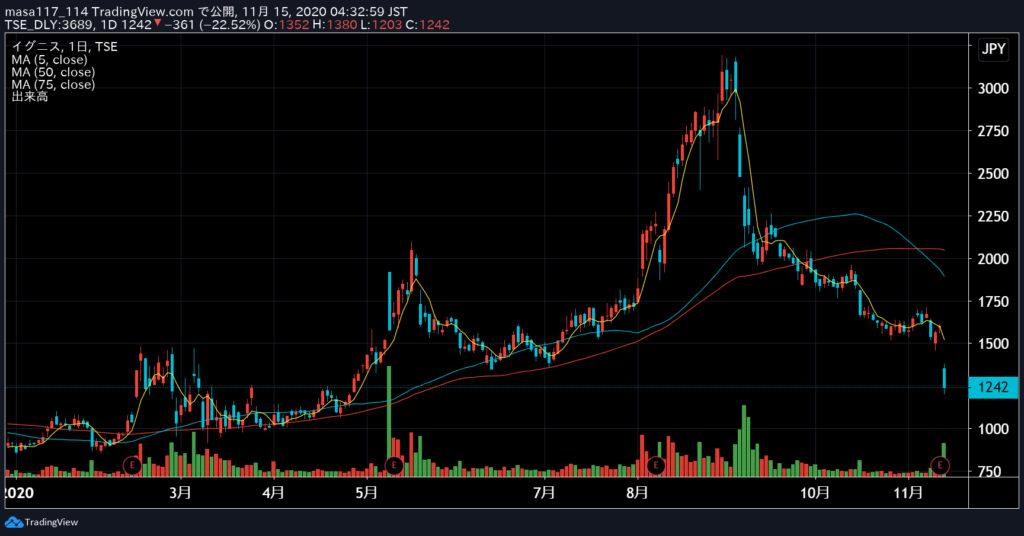The width and height of the screenshot is (1024, 536).
Task: Click the 11月 date axis label
Action: 908,492
